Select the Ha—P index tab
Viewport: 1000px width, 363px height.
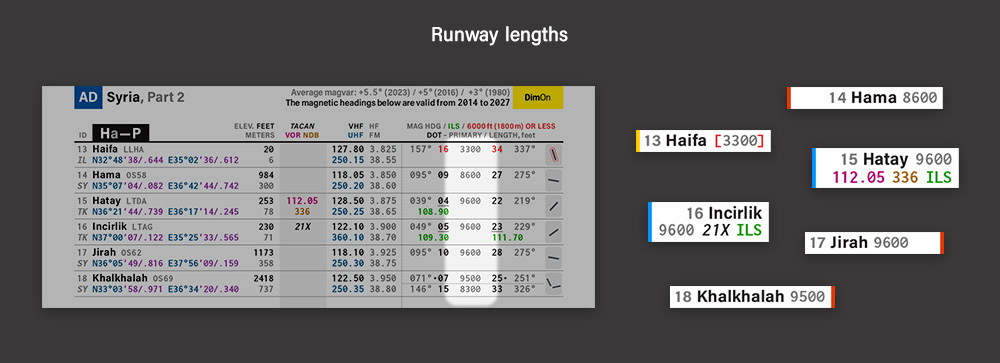[121, 133]
